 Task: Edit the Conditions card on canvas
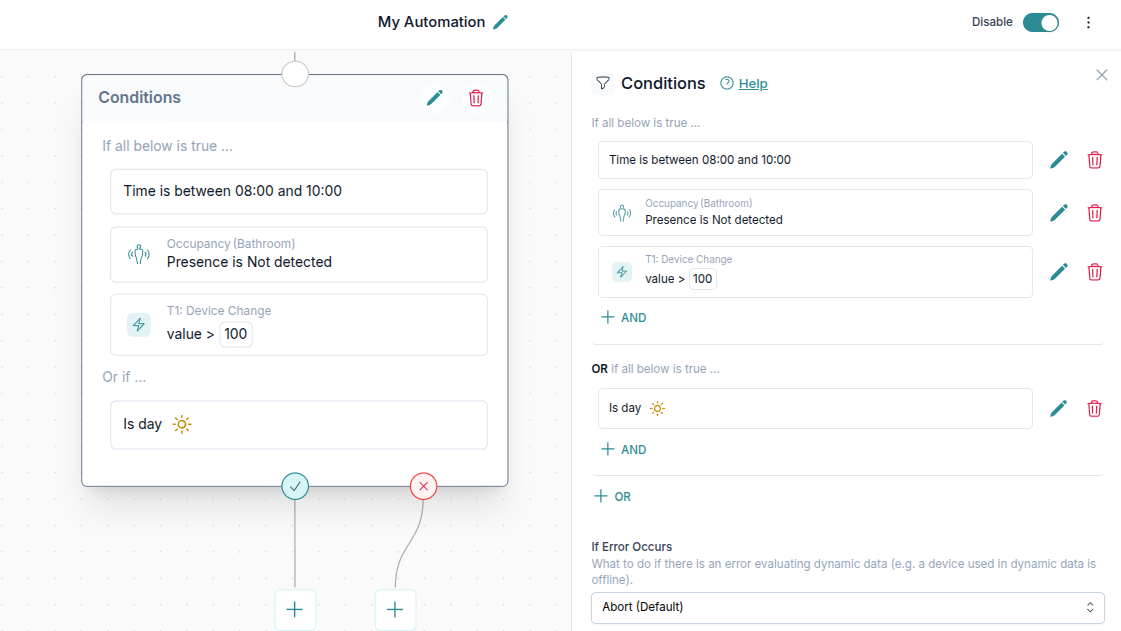[x=435, y=97]
